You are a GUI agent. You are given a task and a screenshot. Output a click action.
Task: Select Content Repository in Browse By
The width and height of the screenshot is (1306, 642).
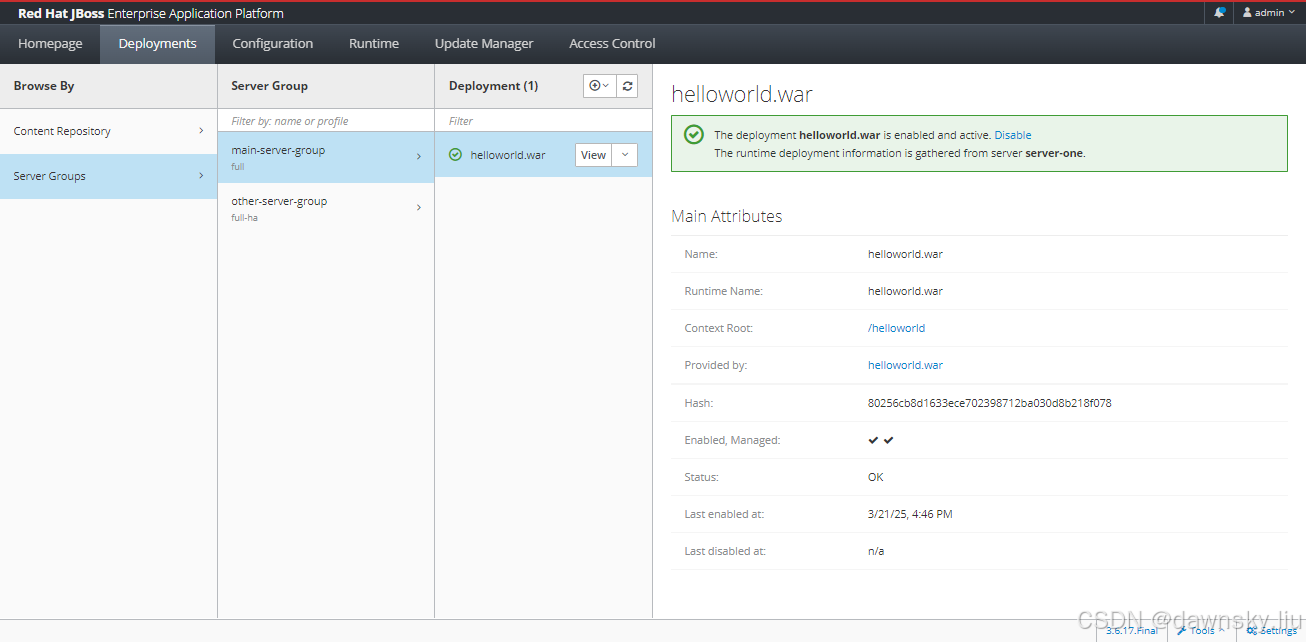point(108,131)
